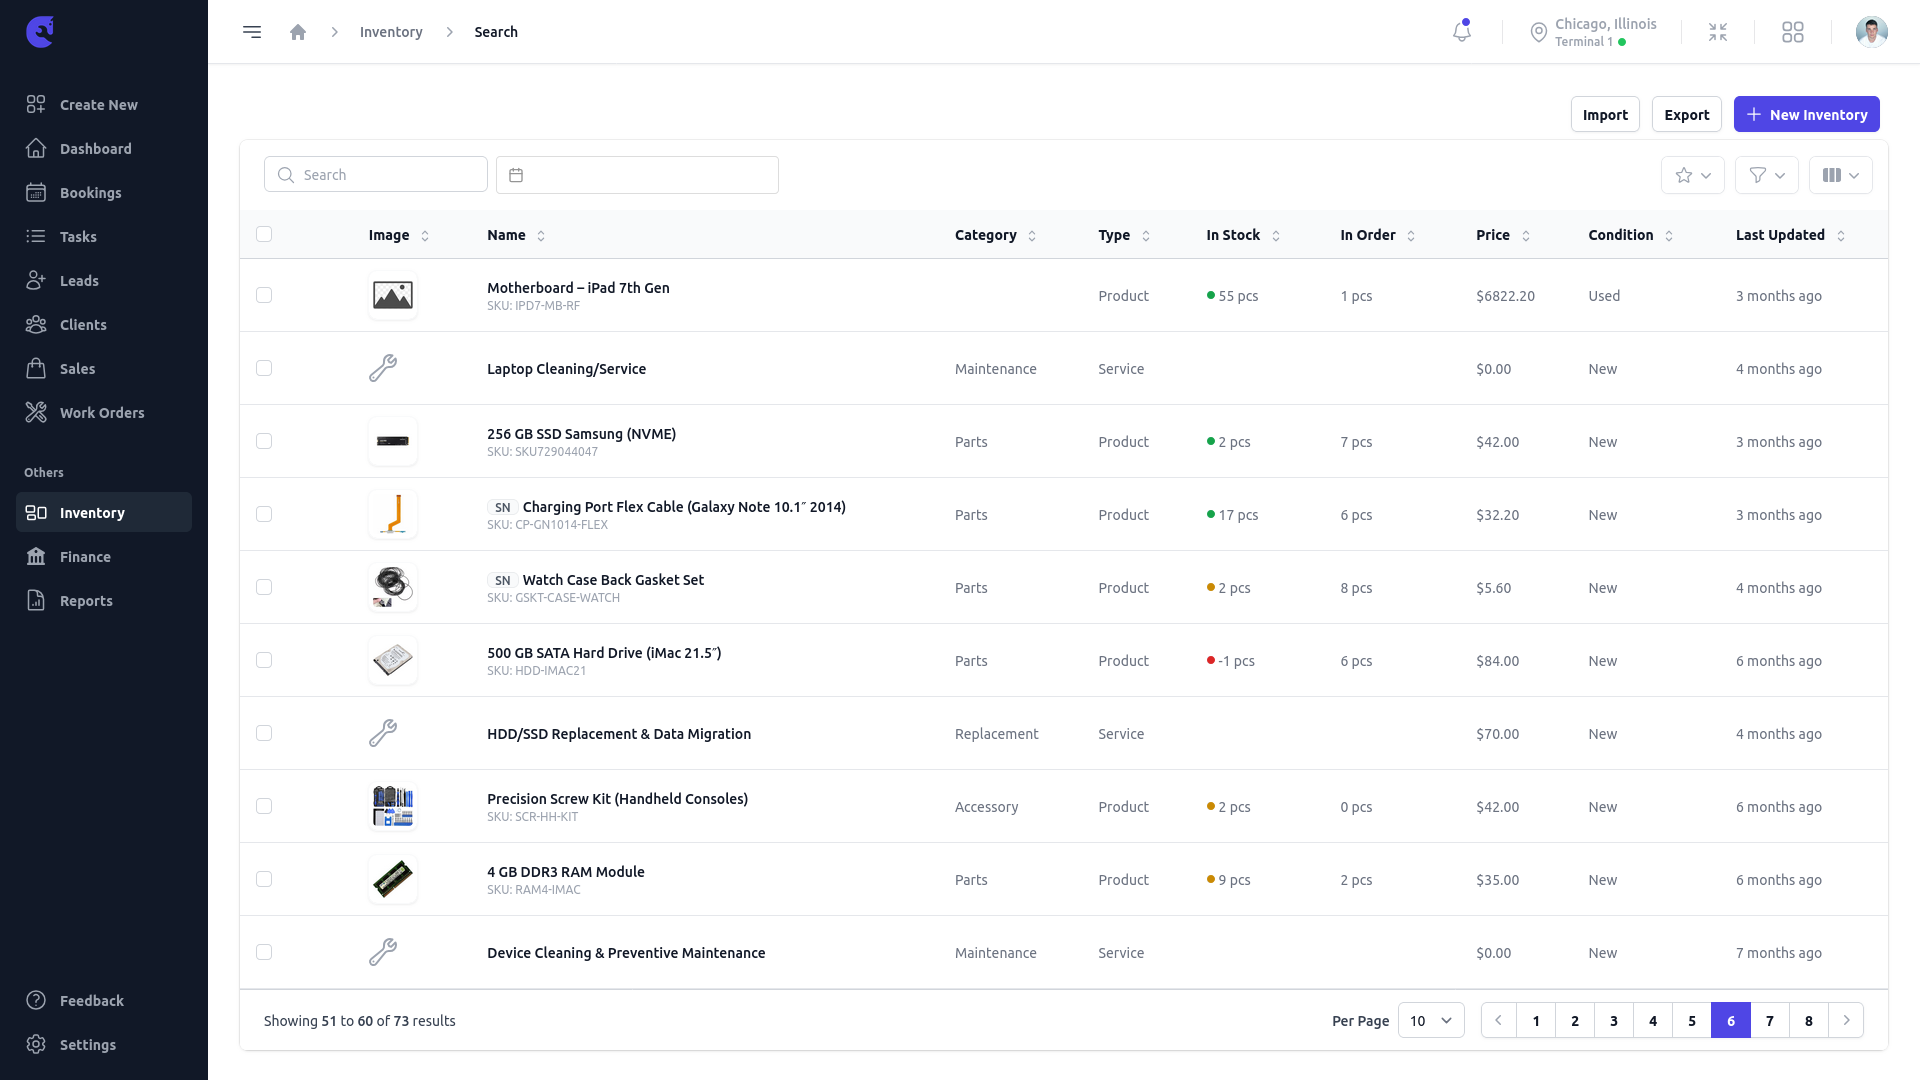Screen dimensions: 1920x1080
Task: Click the notification bell icon
Action: coord(1461,32)
